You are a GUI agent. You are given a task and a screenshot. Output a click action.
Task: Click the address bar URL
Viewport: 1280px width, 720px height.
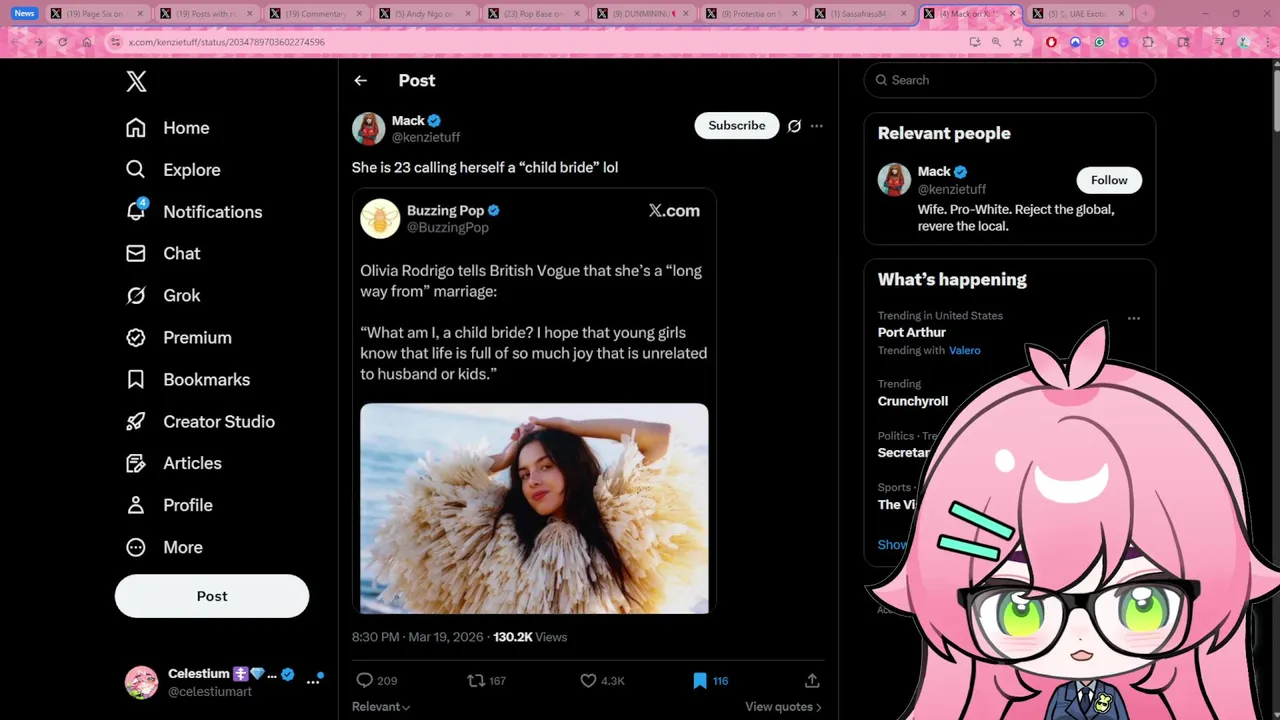tap(227, 42)
